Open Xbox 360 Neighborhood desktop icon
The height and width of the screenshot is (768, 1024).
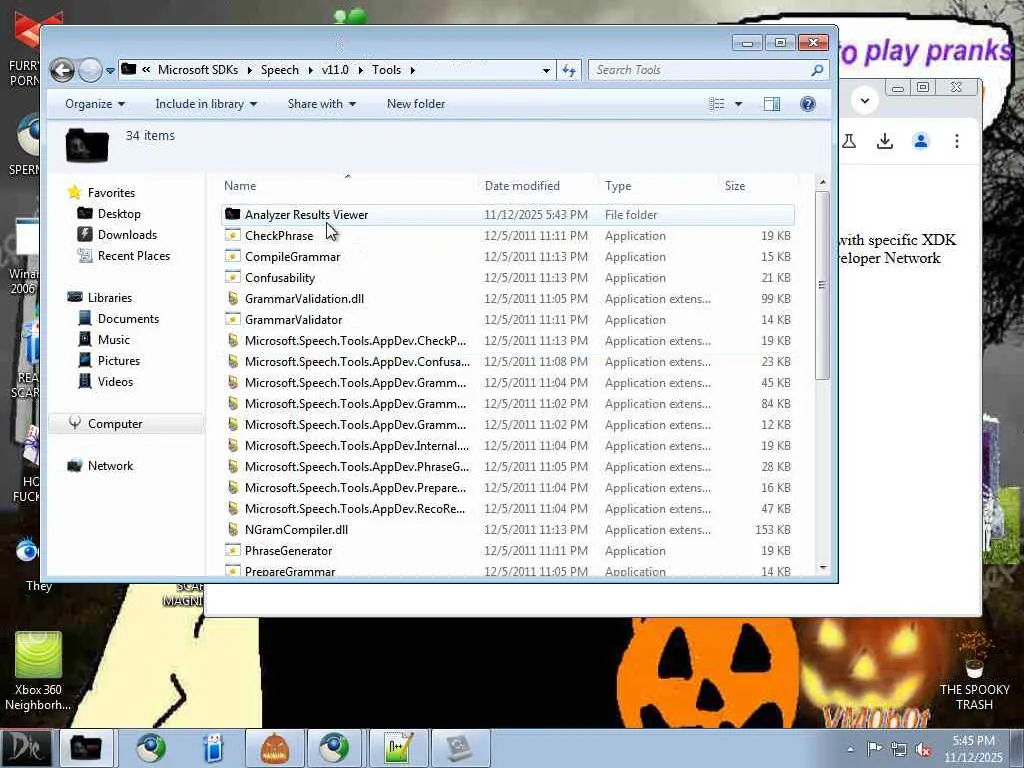pos(38,671)
